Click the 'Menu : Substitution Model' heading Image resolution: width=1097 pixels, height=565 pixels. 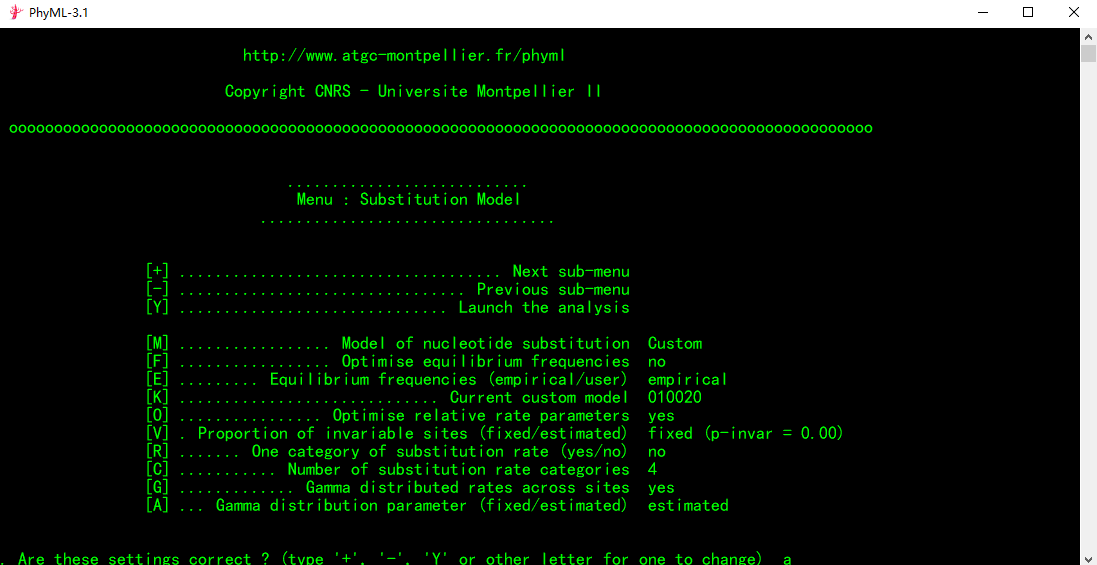pos(409,199)
